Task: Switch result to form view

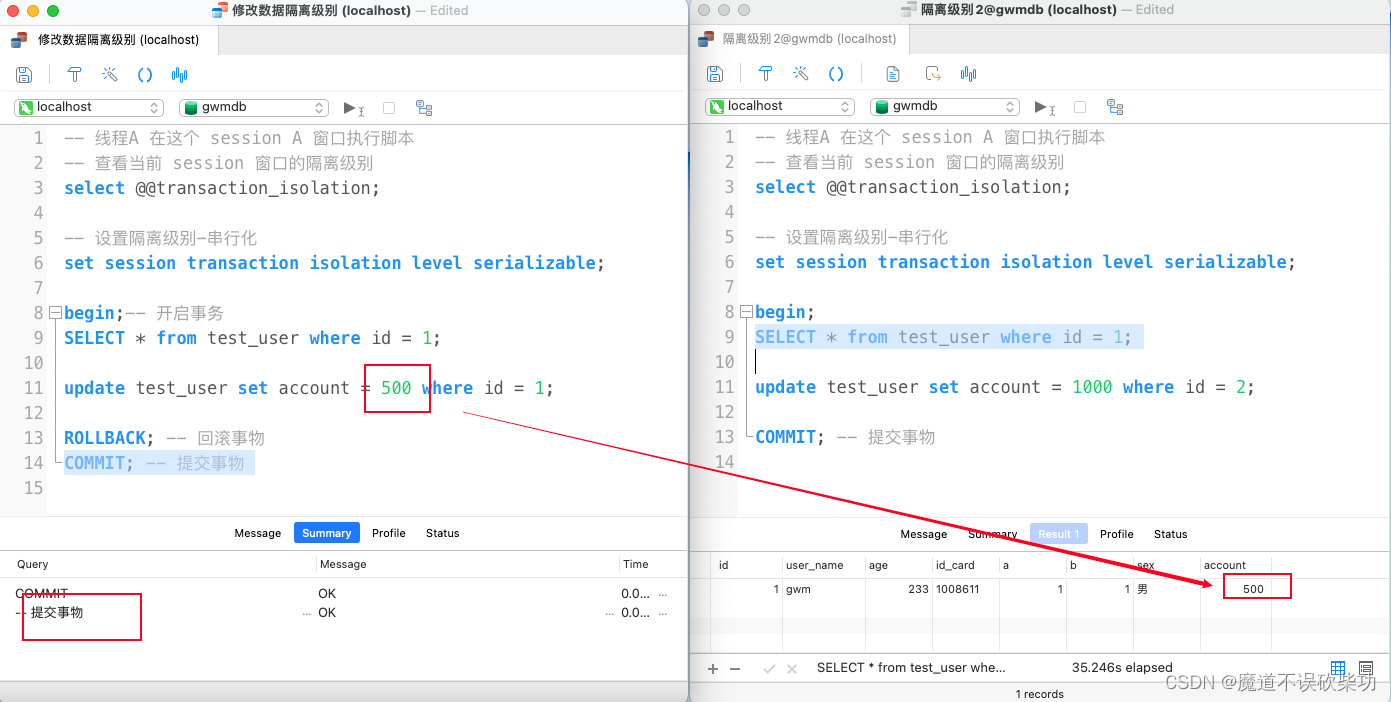Action: click(x=1366, y=668)
